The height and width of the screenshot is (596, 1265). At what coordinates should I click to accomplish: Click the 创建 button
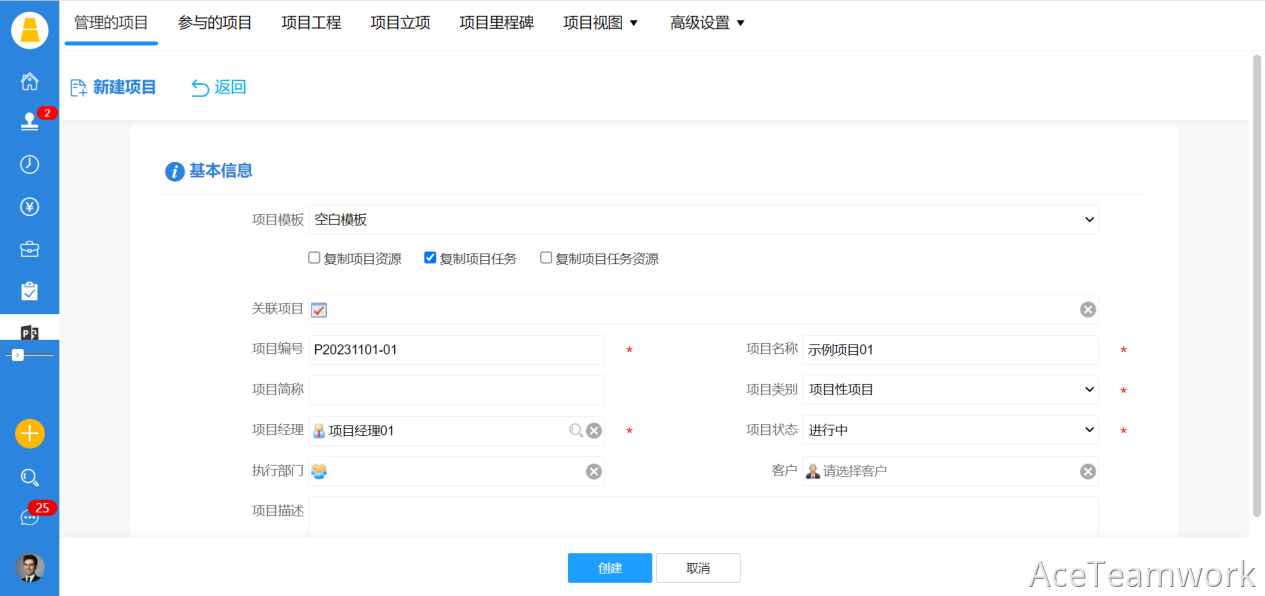point(609,568)
